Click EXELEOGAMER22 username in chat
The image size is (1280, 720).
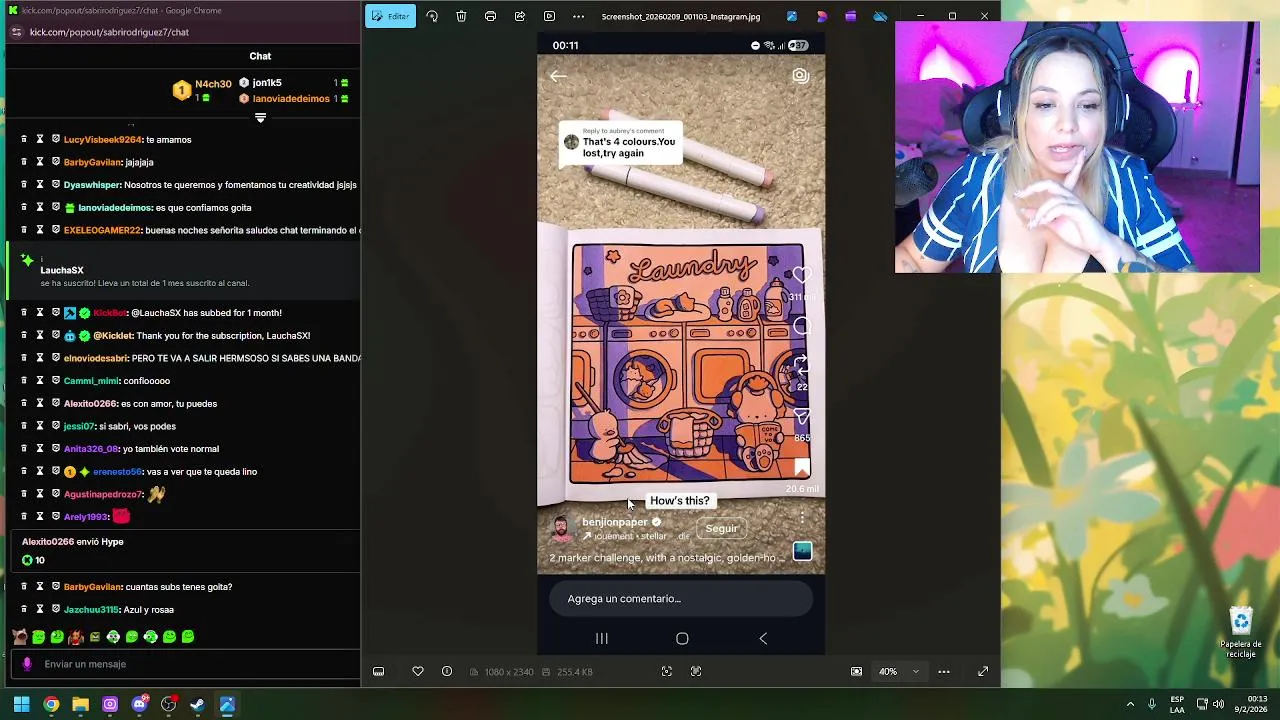102,231
